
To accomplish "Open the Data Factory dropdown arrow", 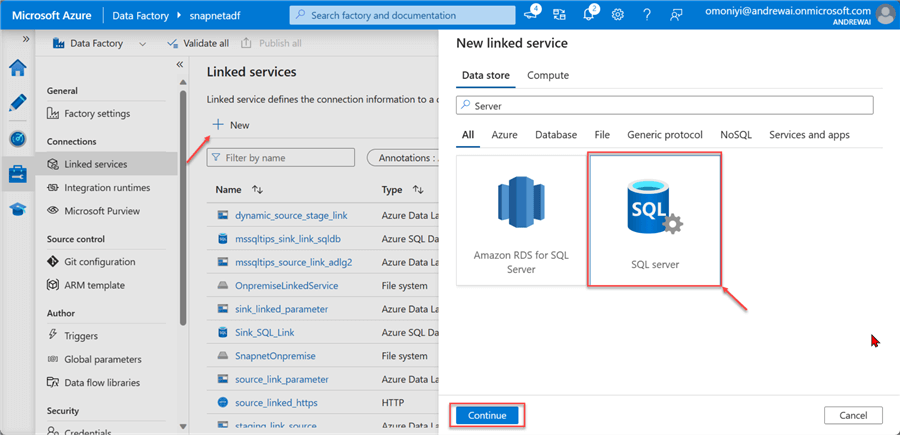I will click(x=142, y=44).
